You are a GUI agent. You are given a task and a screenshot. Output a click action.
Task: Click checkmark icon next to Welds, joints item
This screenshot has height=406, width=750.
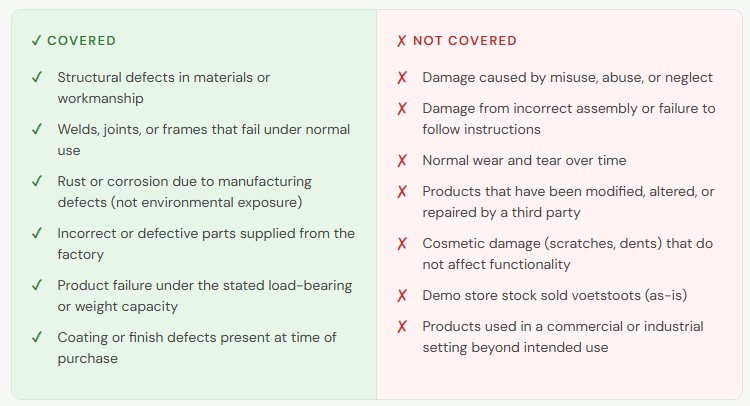(x=36, y=129)
